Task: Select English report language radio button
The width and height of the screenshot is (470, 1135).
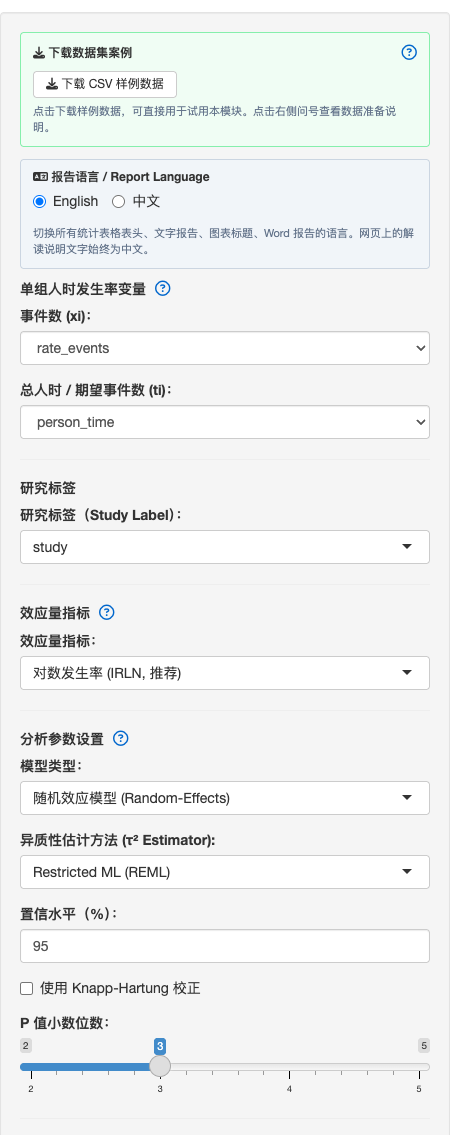Action: tap(40, 201)
